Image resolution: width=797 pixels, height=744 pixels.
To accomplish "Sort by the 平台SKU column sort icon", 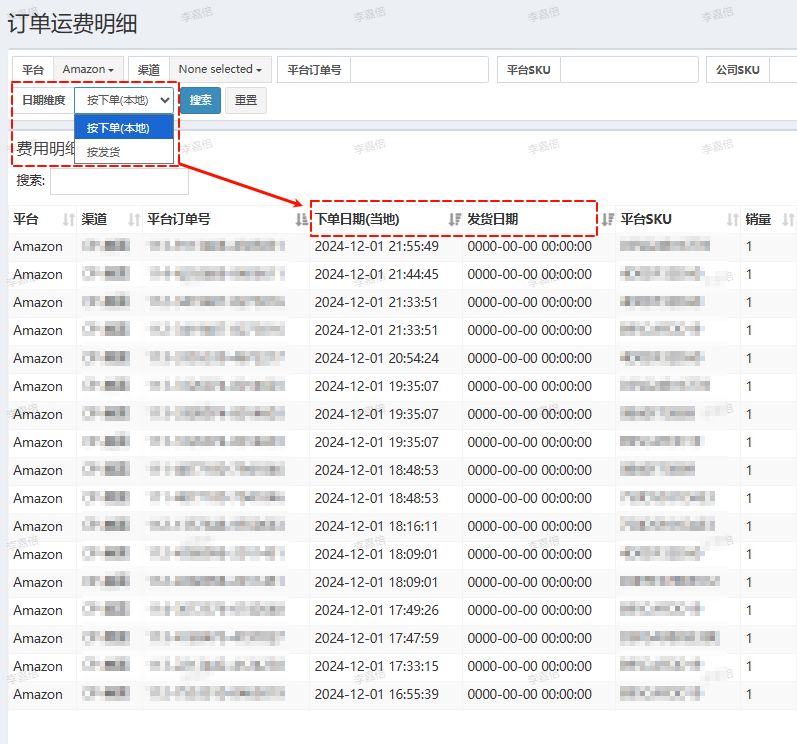I will [x=732, y=220].
